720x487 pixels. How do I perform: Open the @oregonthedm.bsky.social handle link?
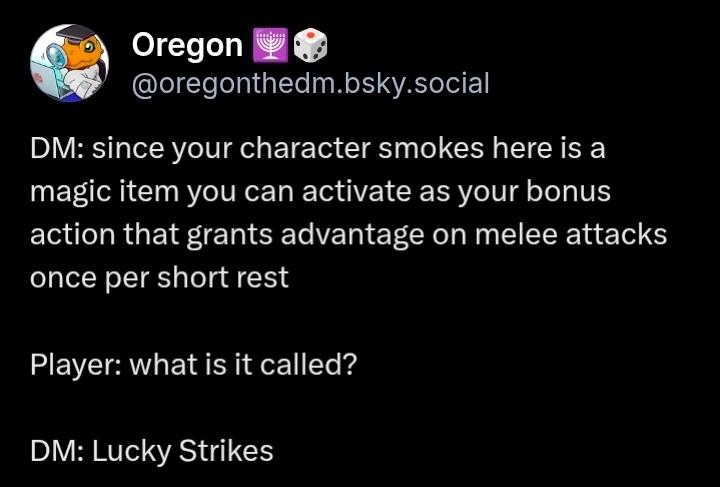click(311, 83)
